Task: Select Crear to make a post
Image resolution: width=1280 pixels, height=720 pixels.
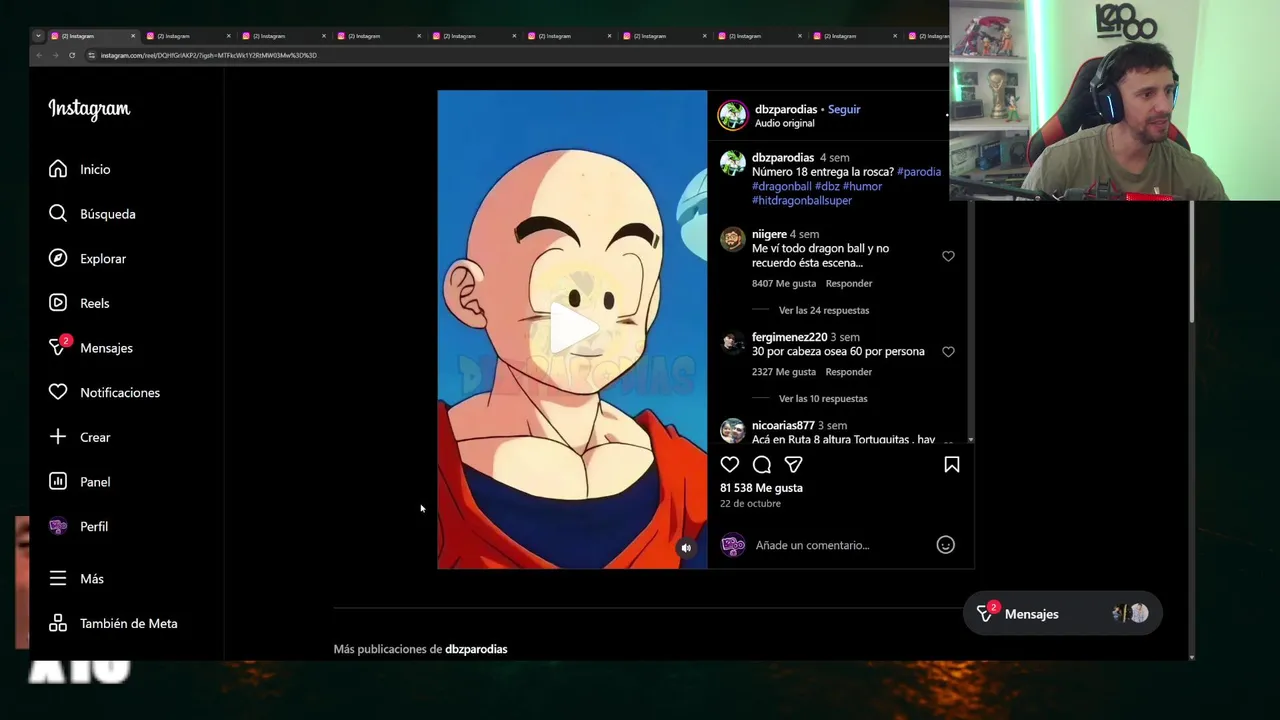Action: coord(80,437)
